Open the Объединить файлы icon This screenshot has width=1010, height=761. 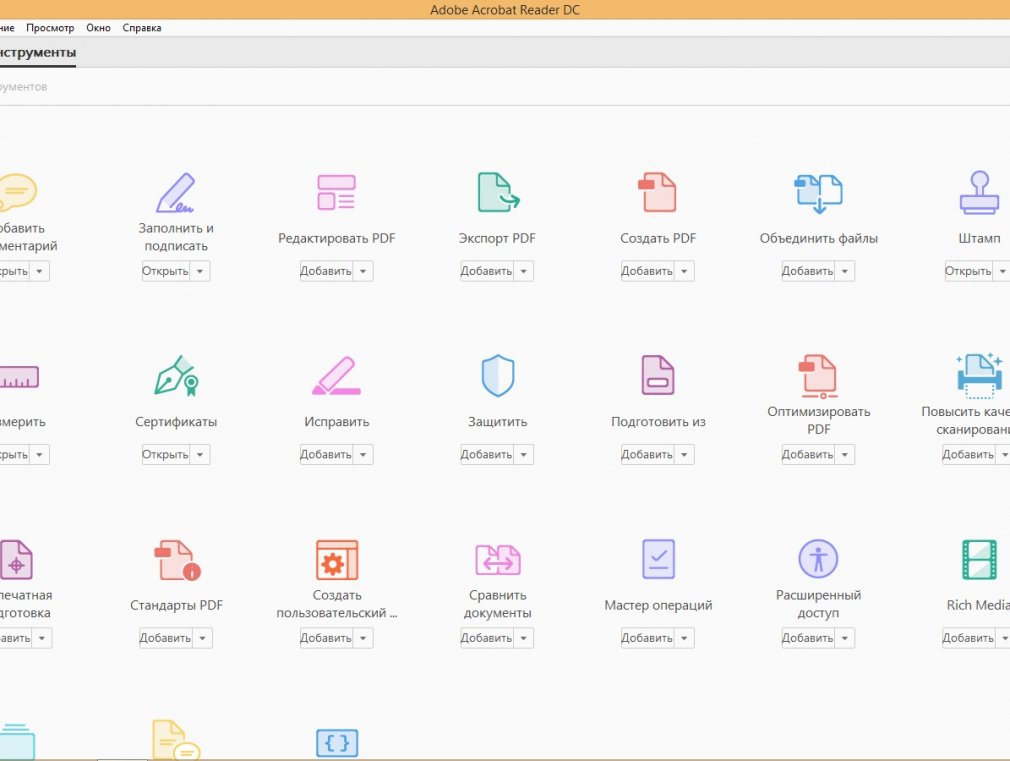(818, 193)
